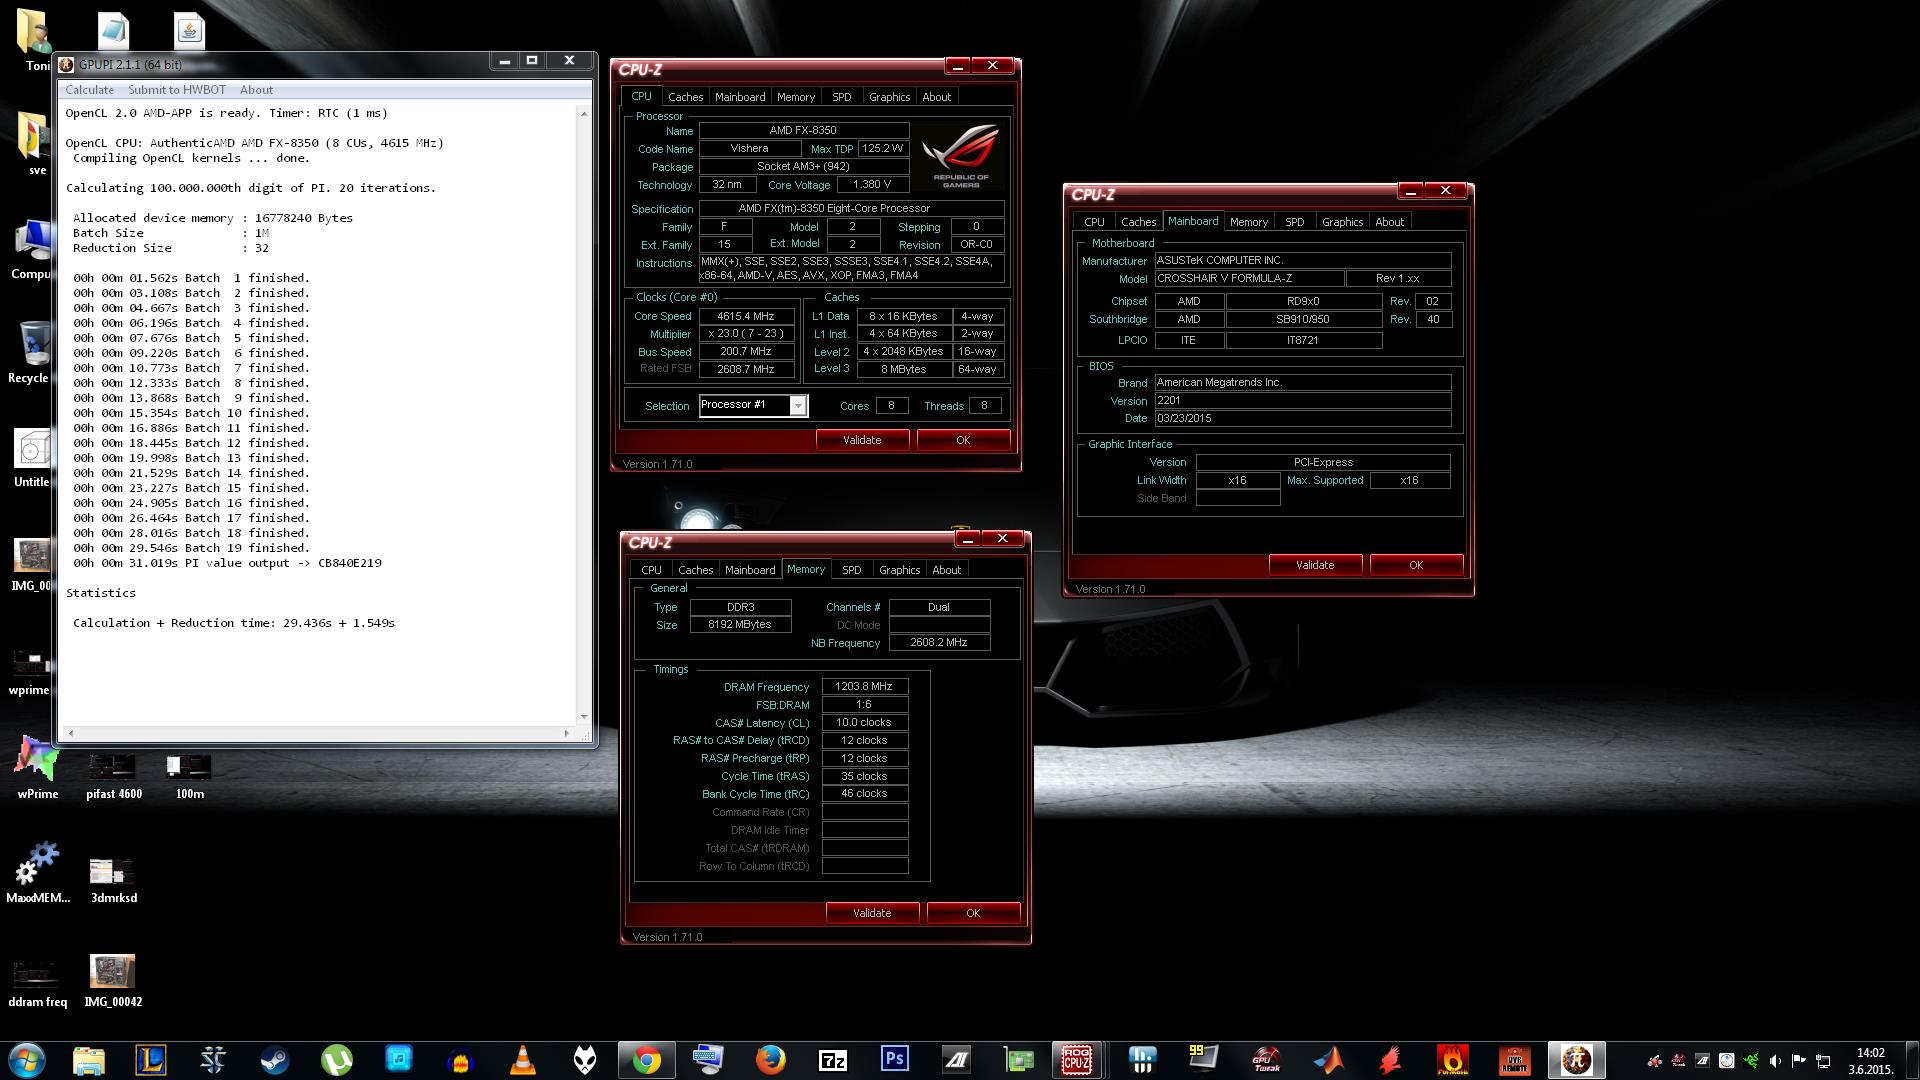The image size is (1920, 1080).
Task: Click the Core Speed 4615.4 MHz field
Action: [746, 316]
